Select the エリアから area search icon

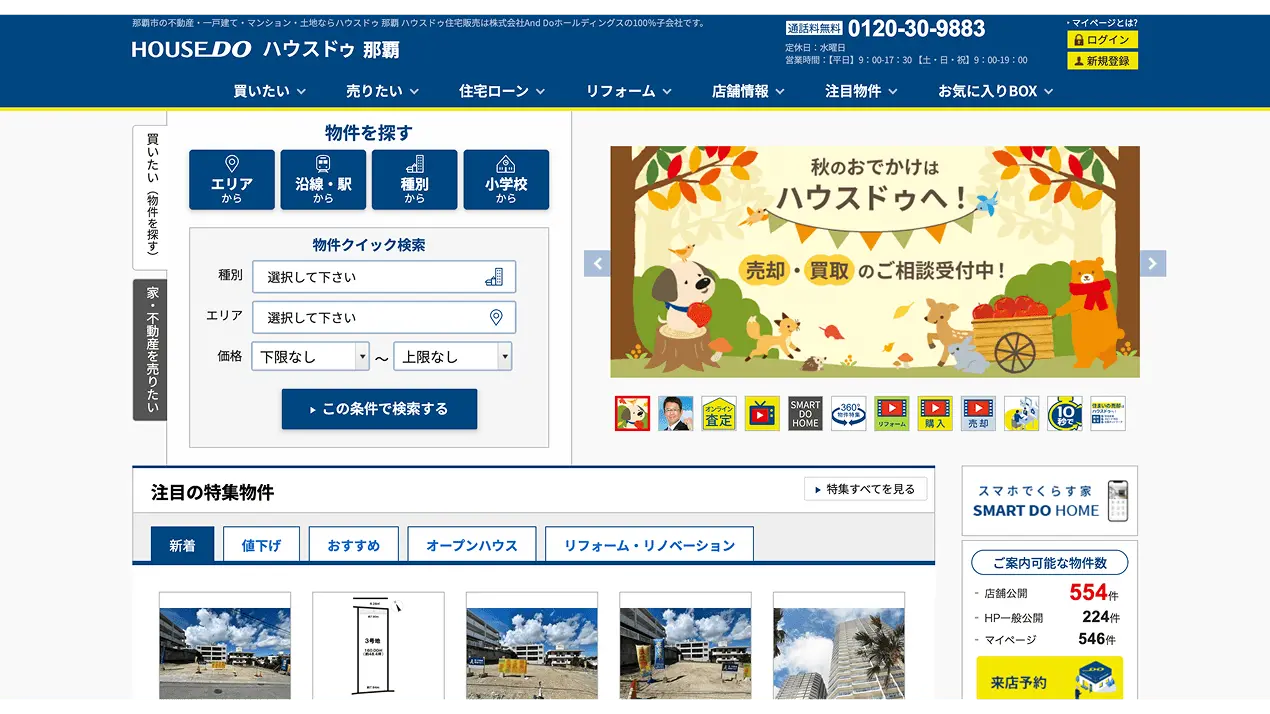(x=231, y=180)
